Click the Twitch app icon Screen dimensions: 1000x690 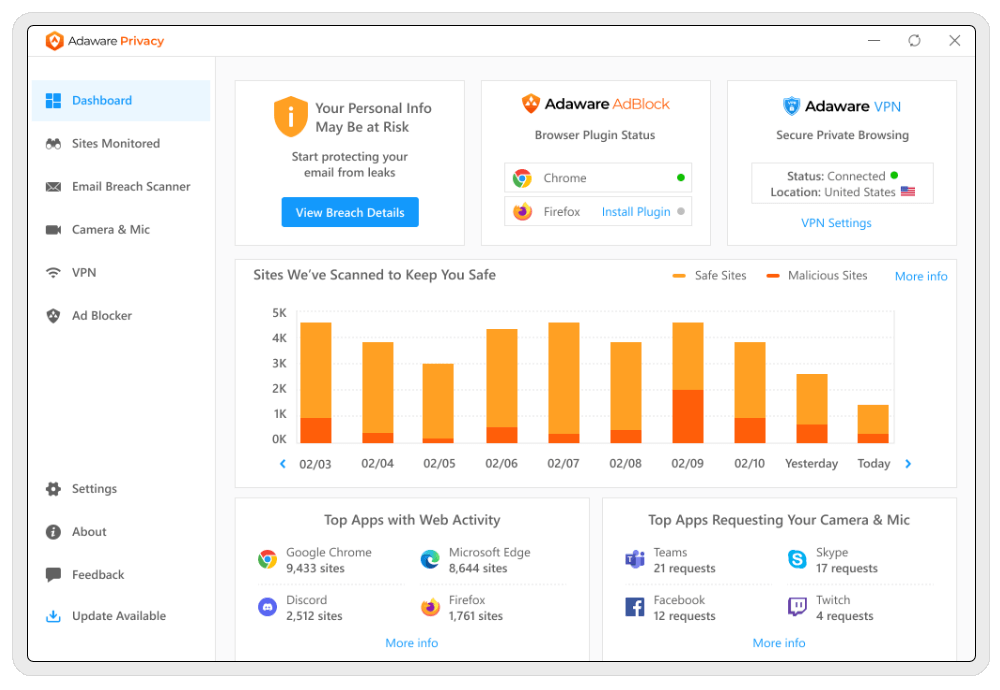click(797, 607)
